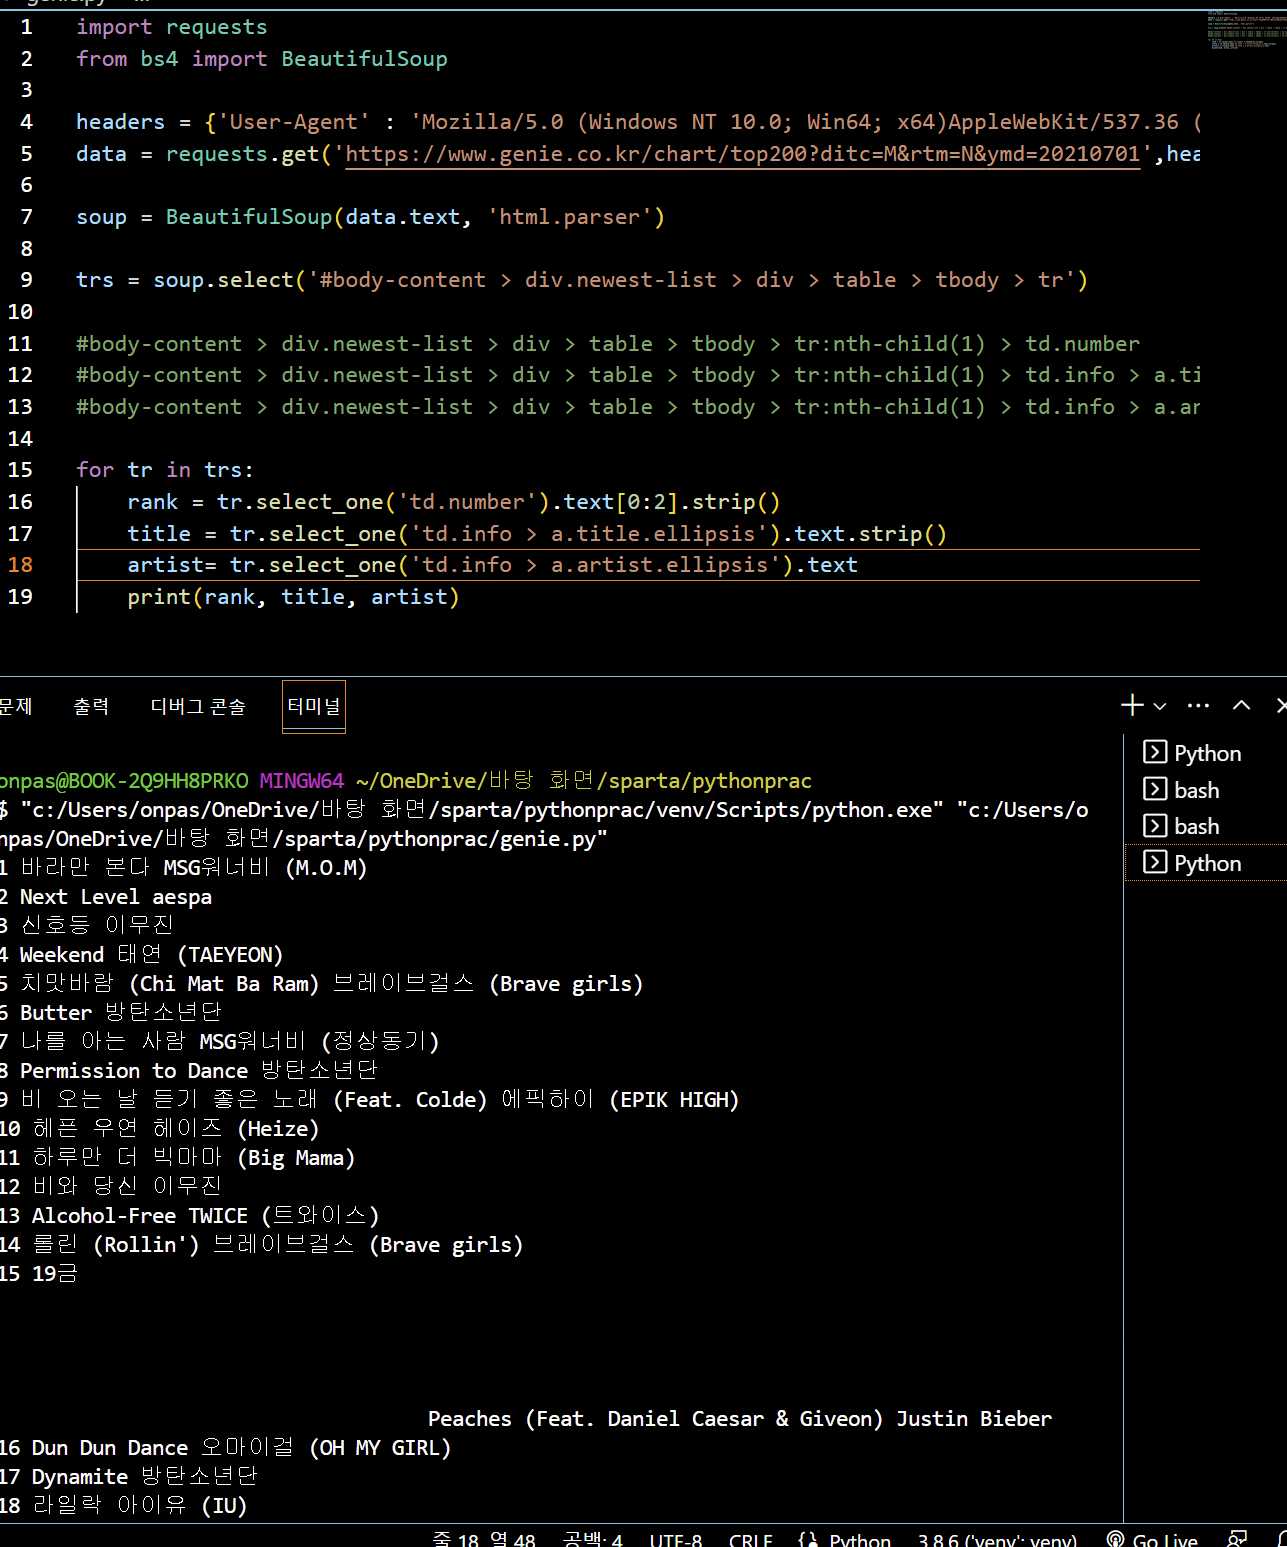Click terminal output '18 라일락 아이유 (IU)'
The image size is (1287, 1547).
coord(124,1506)
